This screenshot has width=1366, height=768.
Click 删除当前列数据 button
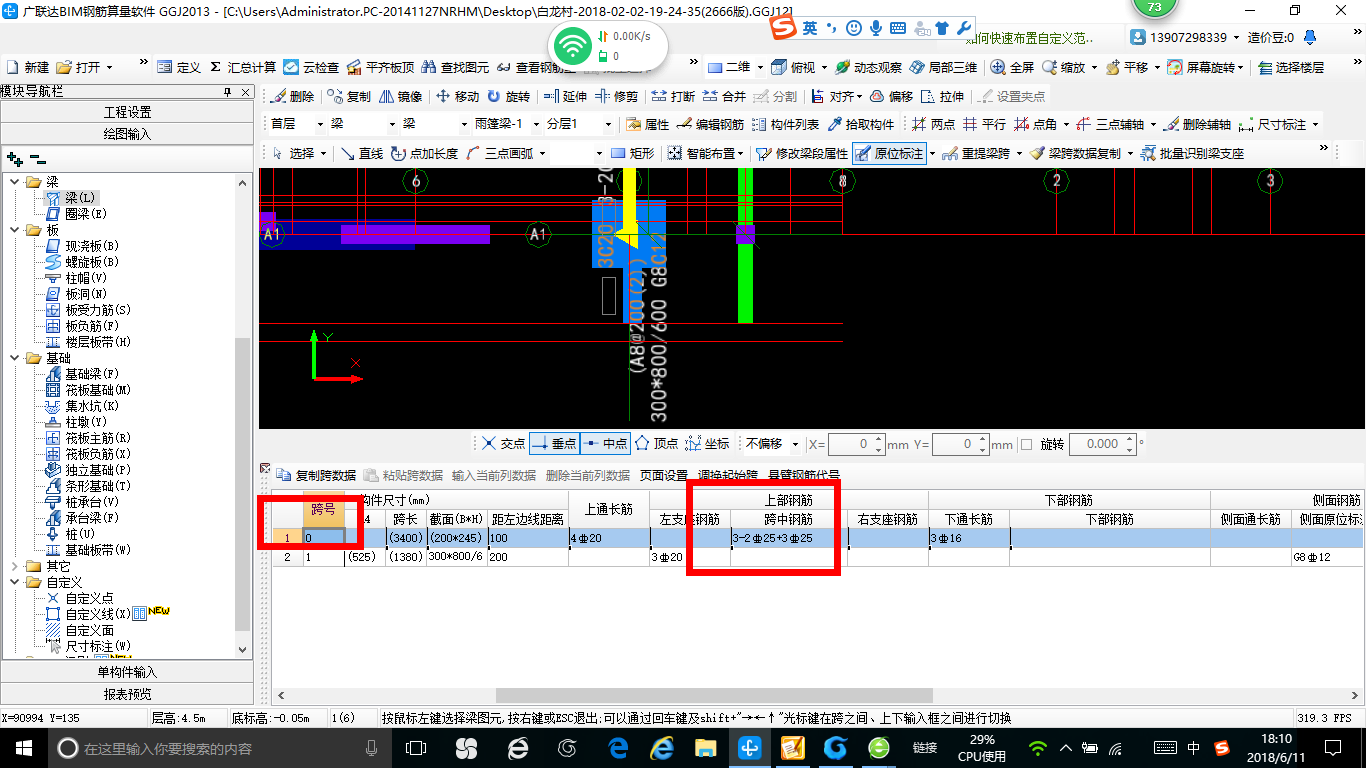click(588, 475)
